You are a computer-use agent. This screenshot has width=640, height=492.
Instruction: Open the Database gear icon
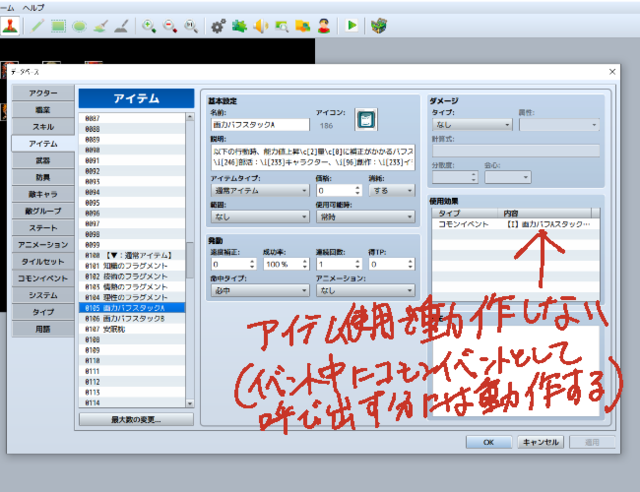[x=218, y=26]
